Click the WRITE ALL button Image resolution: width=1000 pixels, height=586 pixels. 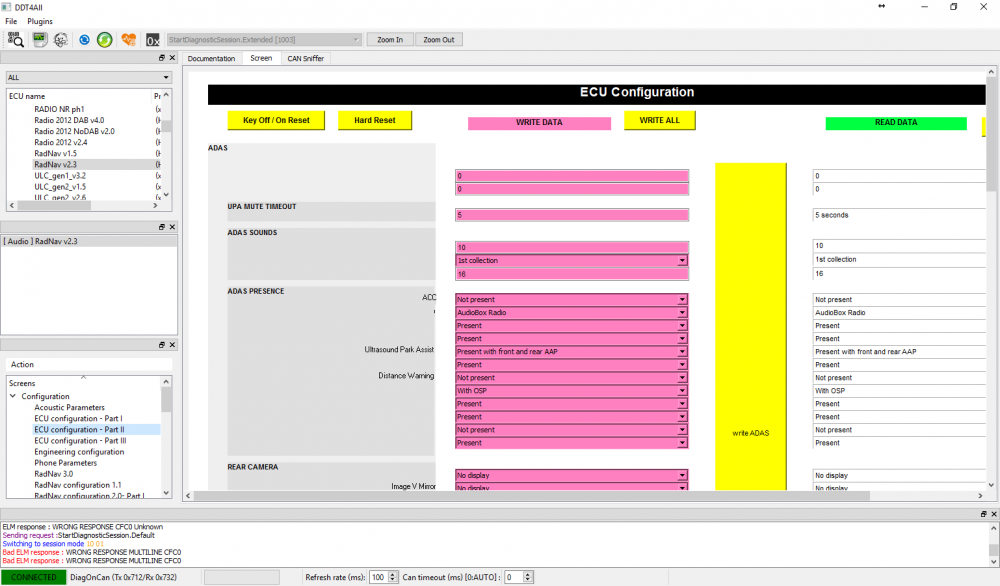659,120
